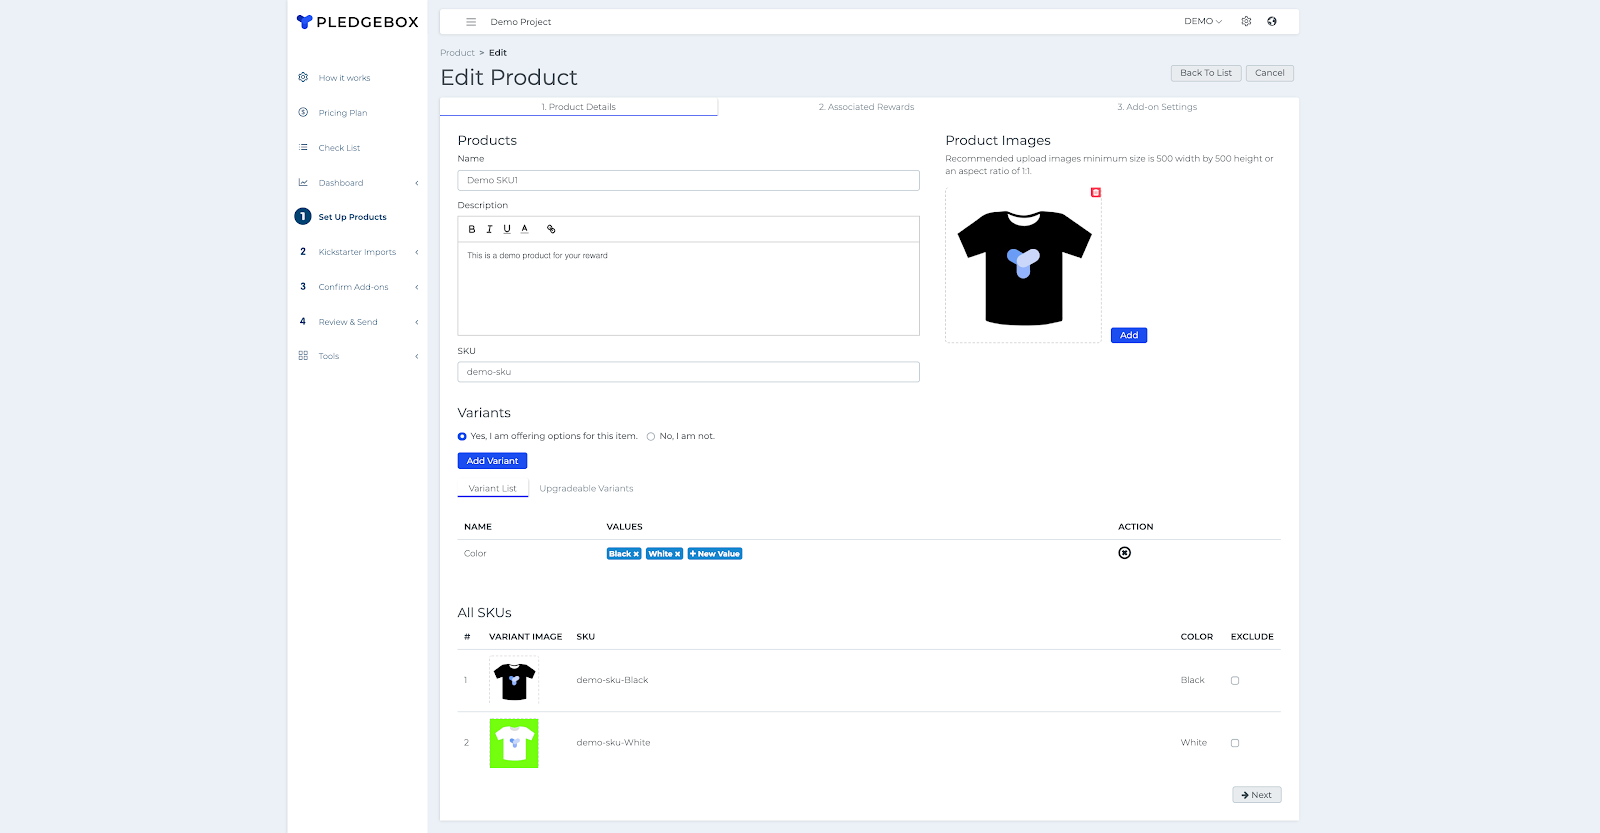Image resolution: width=1600 pixels, height=833 pixels.
Task: Switch to Add-on Settings tab
Action: point(1157,107)
